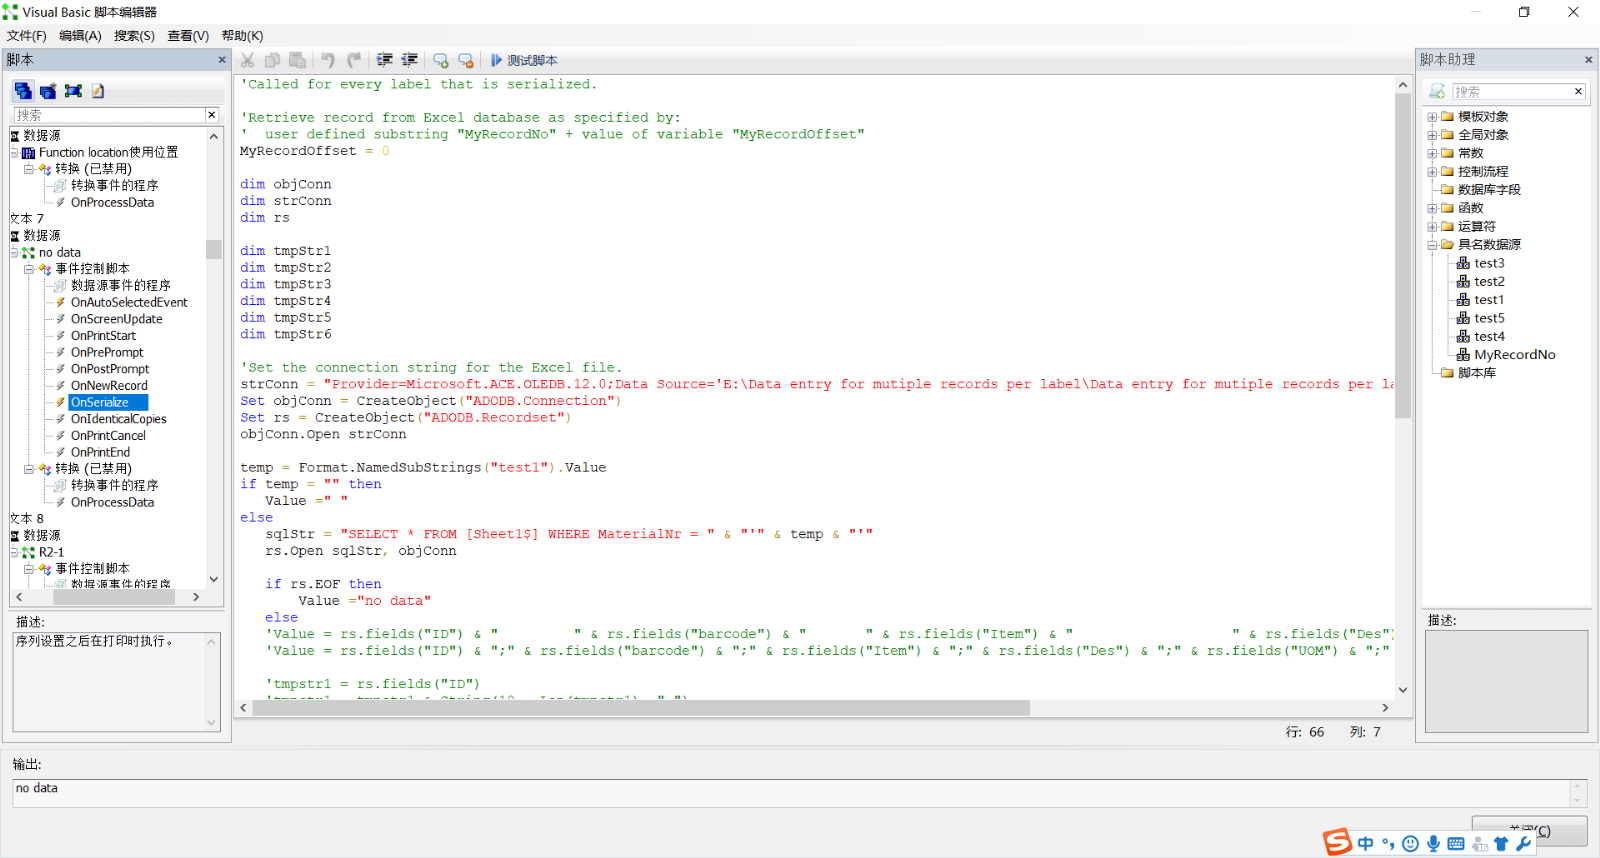This screenshot has height=858, width=1600.
Task: Open the 文件(F) menu
Action: [27, 36]
